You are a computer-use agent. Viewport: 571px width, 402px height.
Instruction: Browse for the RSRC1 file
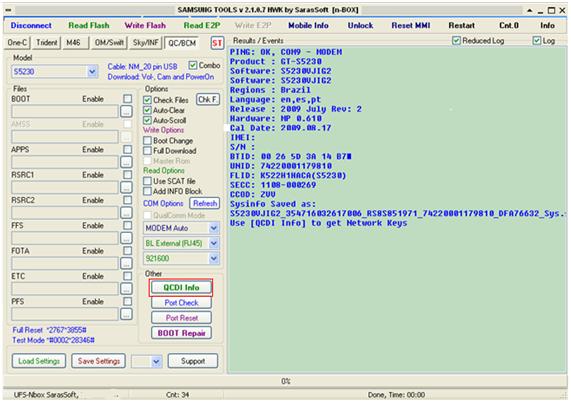pyautogui.click(x=126, y=188)
